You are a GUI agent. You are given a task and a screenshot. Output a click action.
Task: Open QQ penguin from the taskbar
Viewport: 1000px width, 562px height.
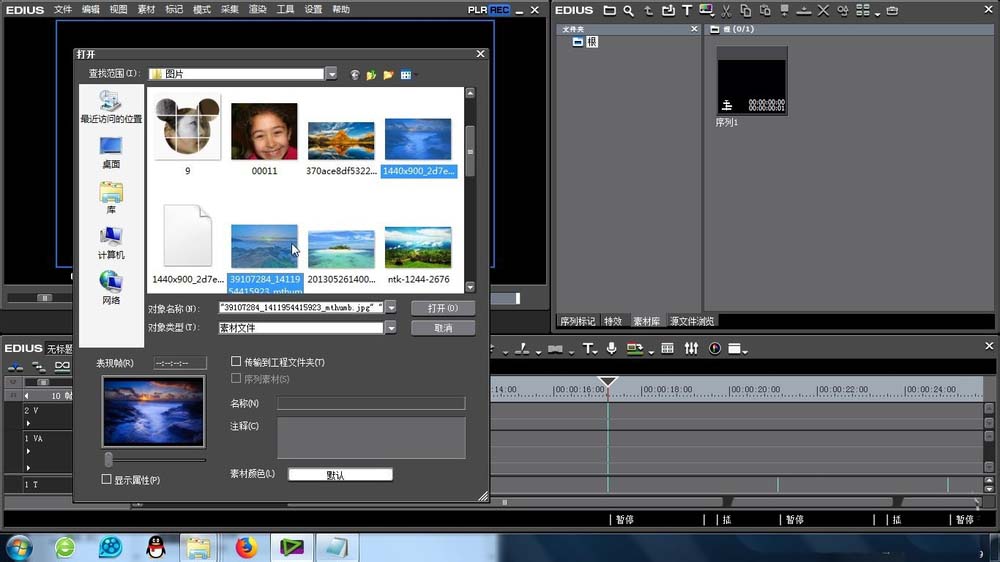click(156, 547)
